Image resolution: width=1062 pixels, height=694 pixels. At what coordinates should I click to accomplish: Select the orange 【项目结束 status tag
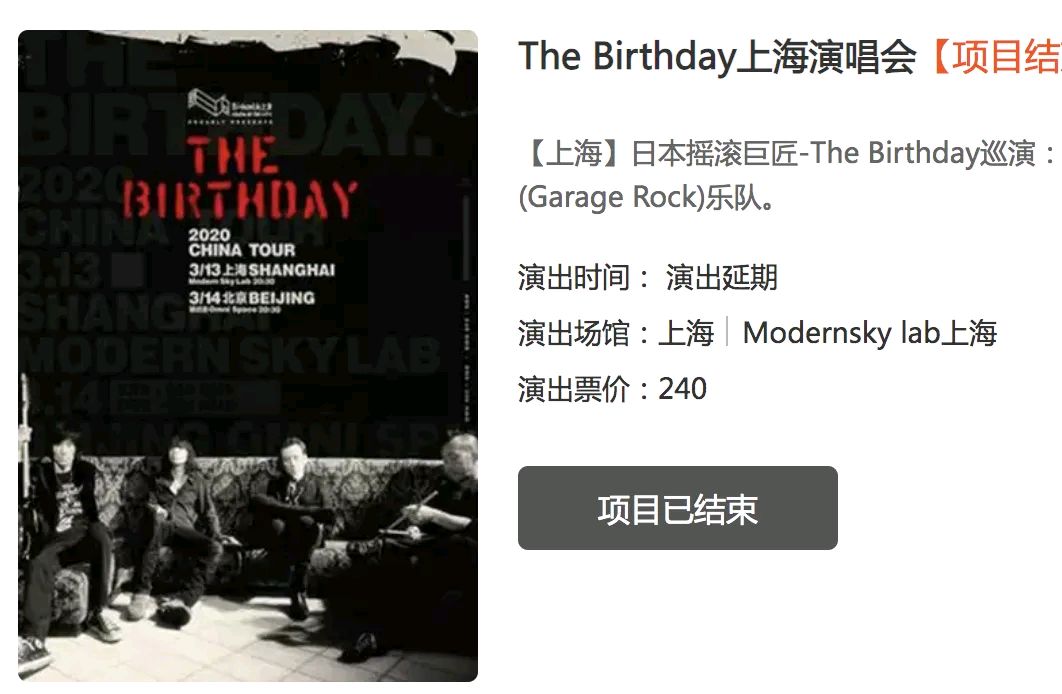pyautogui.click(x=993, y=57)
